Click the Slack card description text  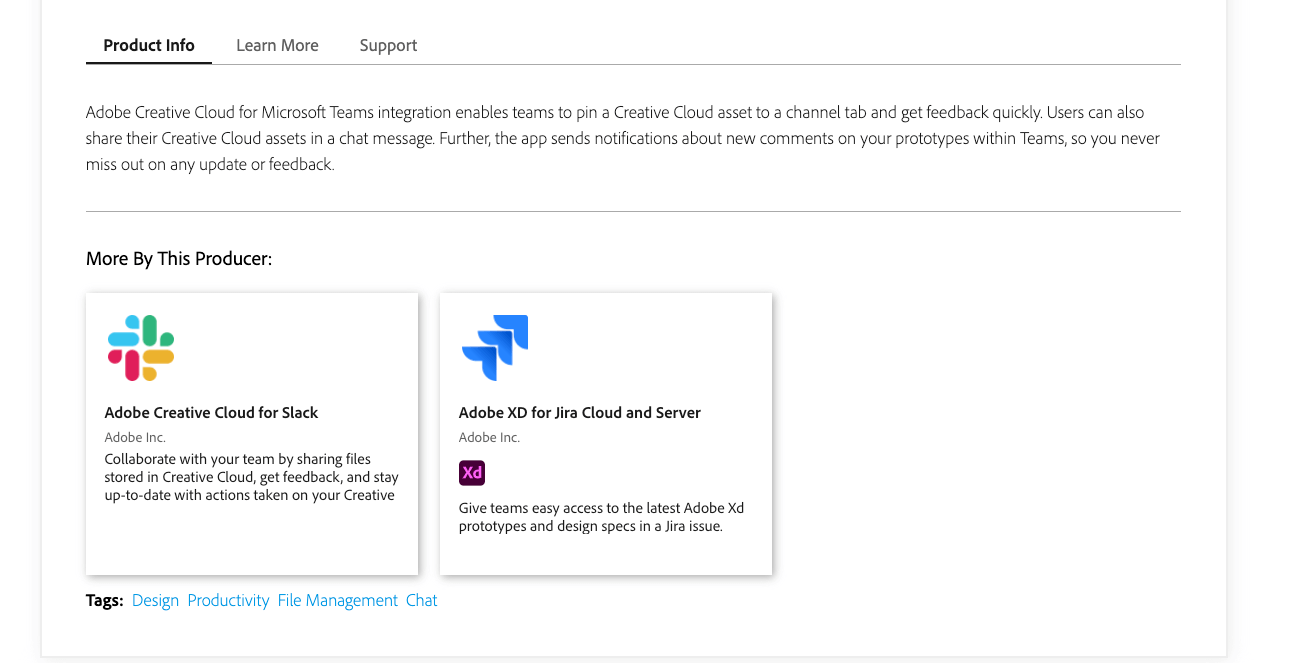click(251, 477)
